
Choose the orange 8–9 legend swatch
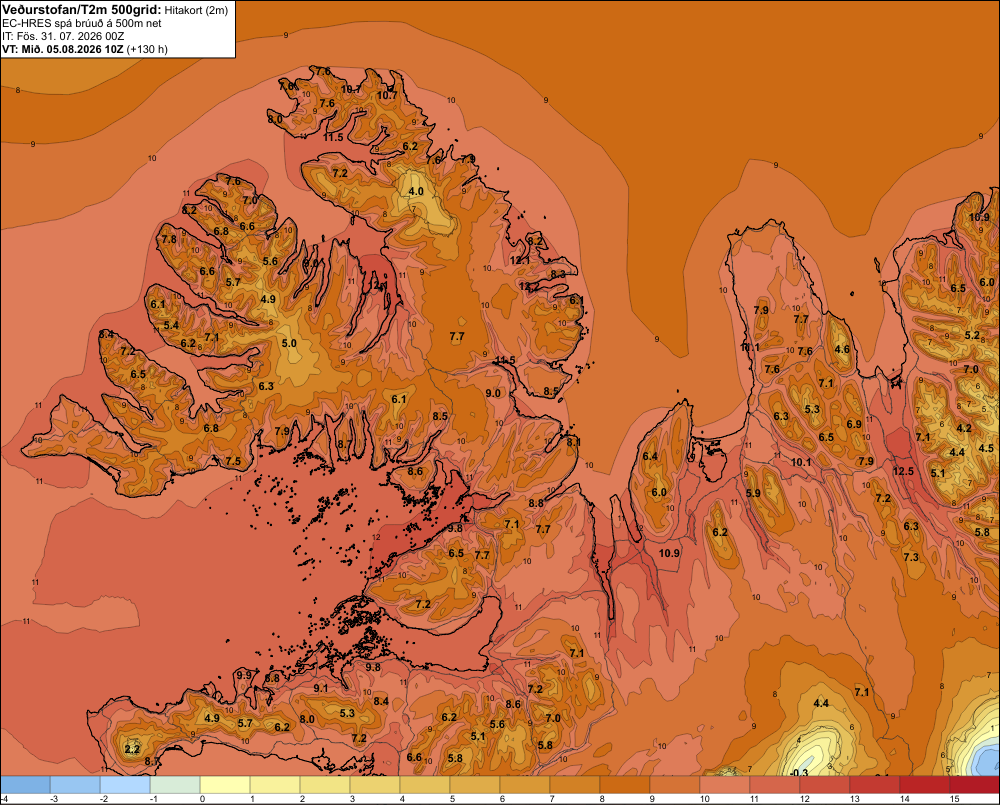625,785
